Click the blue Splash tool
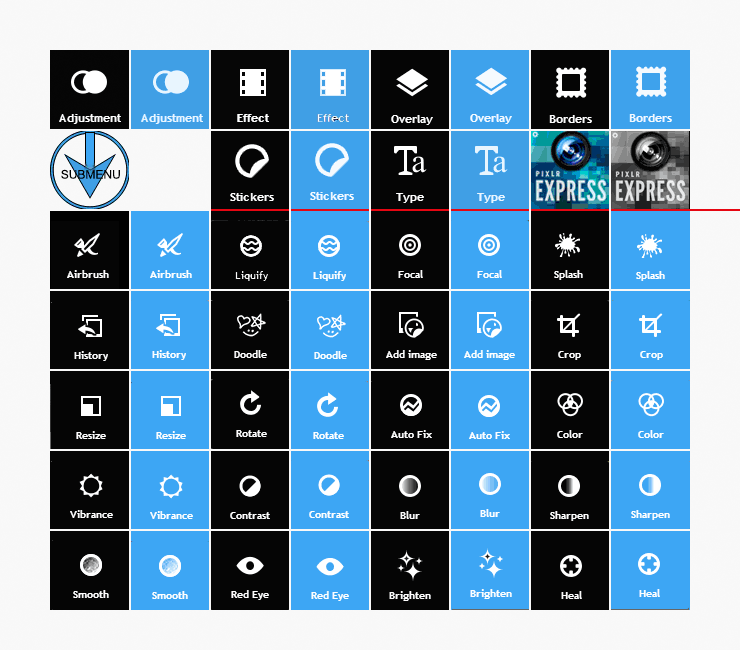740x650 pixels. pos(650,250)
